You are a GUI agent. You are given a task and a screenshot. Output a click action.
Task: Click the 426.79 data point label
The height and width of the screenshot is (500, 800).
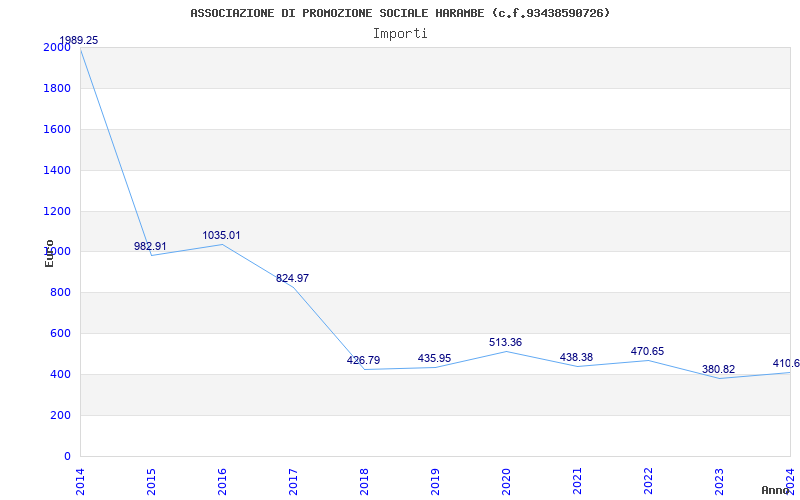click(x=364, y=360)
